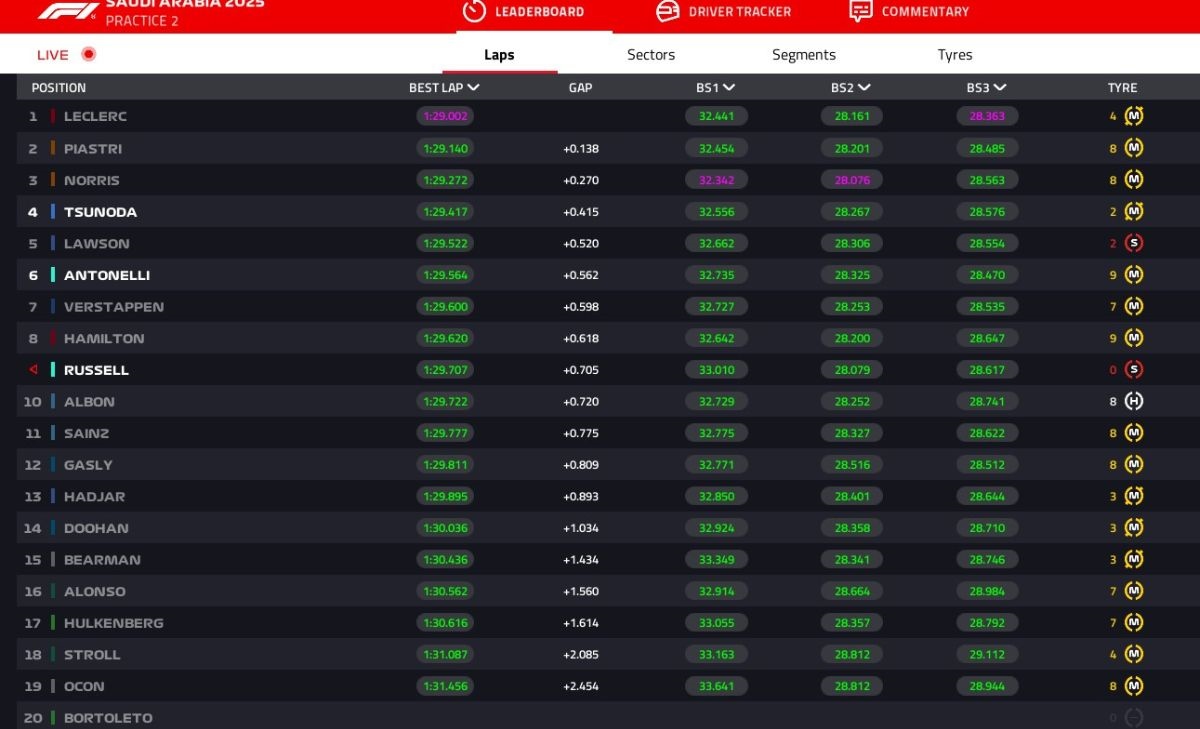Screen dimensions: 1200x729
Task: Open the BS1 column dropdown
Action: tap(729, 88)
